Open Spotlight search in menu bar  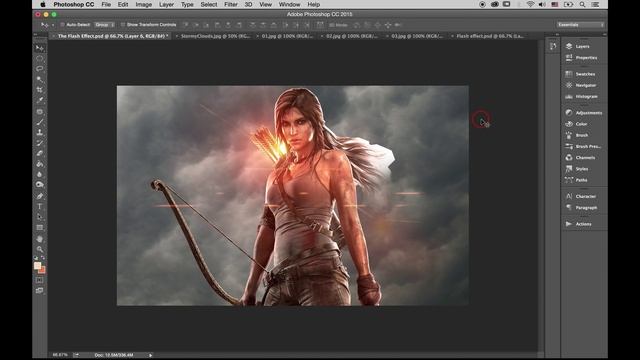582,4
